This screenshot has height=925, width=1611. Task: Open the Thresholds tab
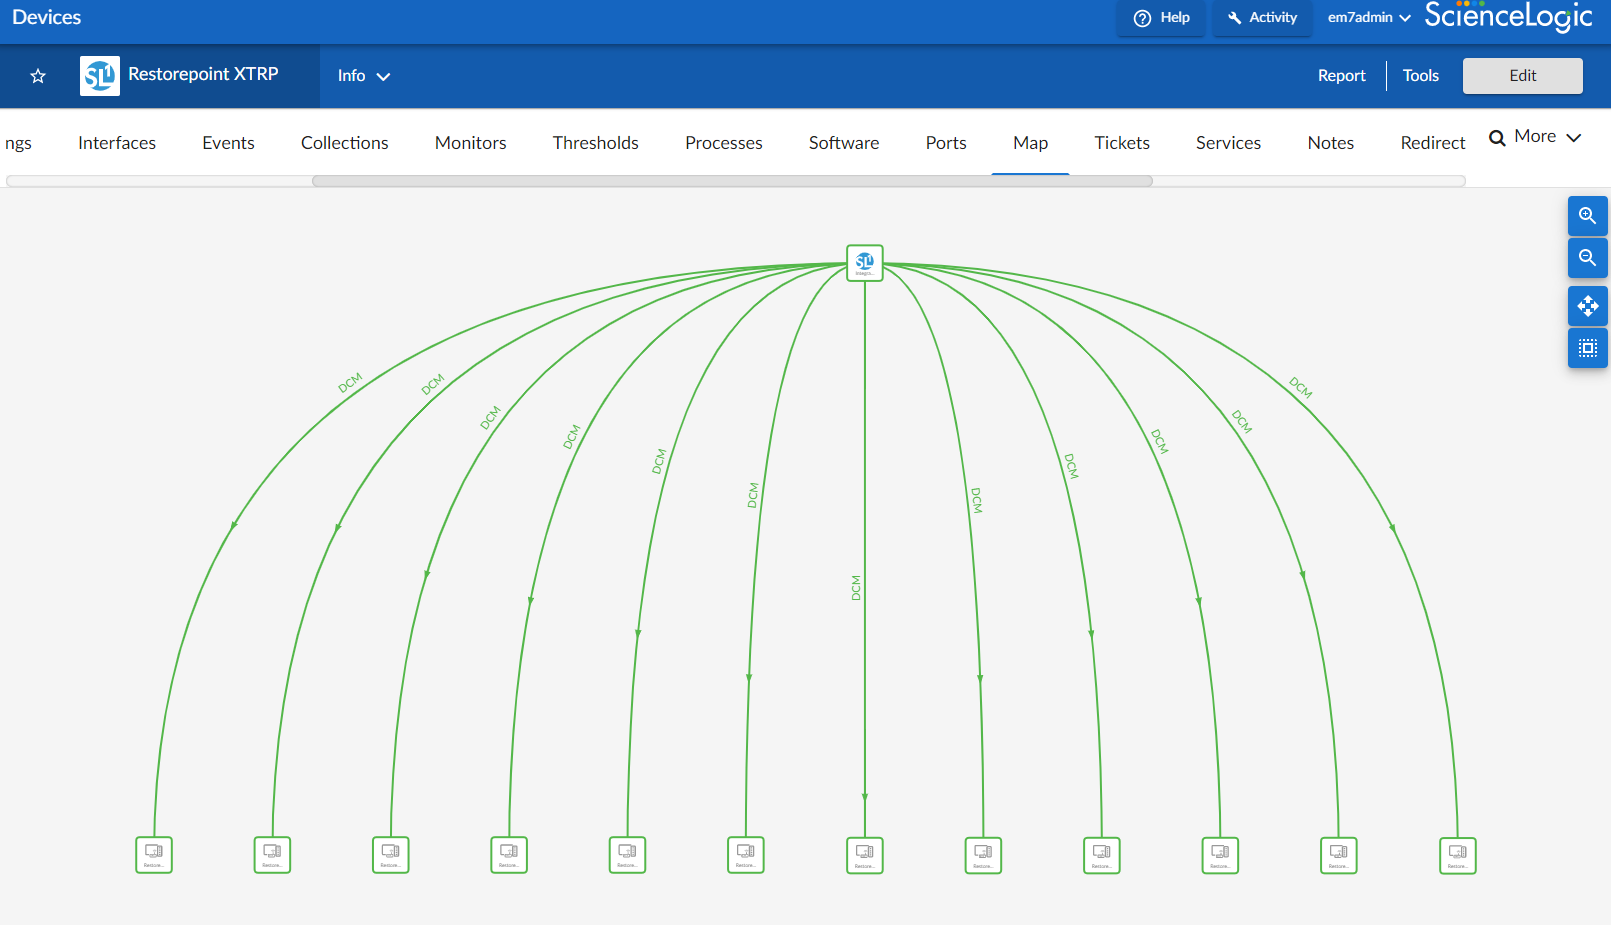(595, 143)
